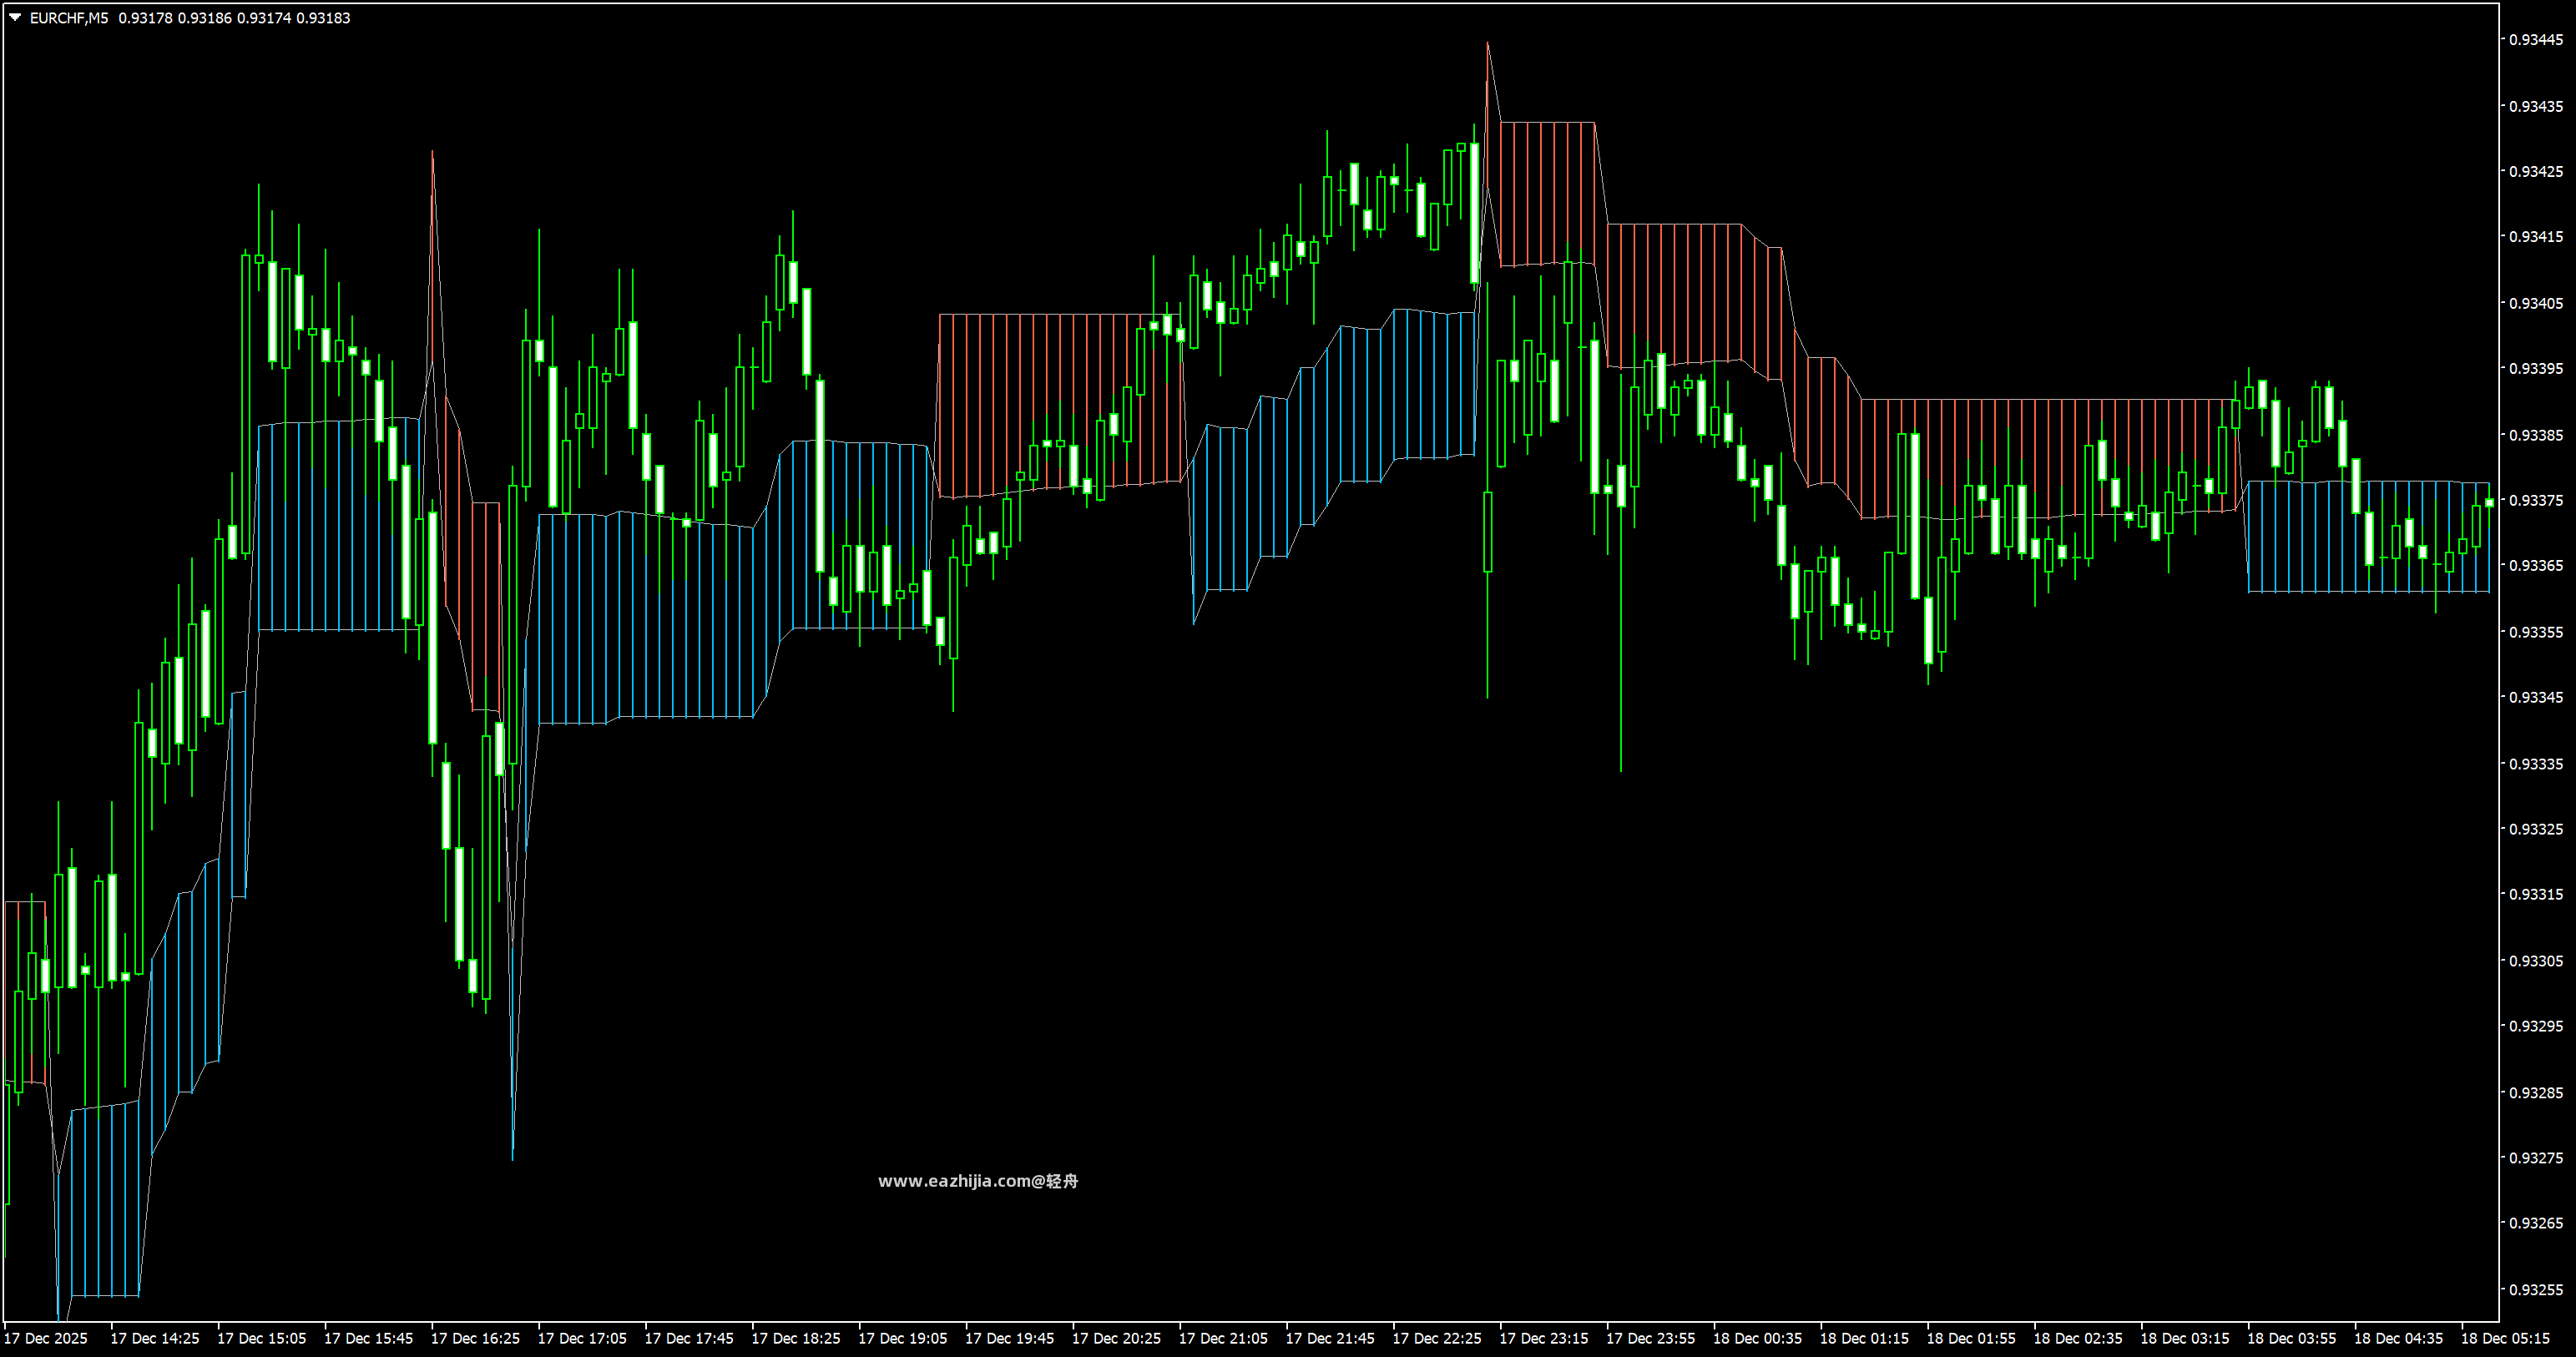Click the 0.93325 price scale label
Screen dimensions: 2576x1357
[2536, 829]
